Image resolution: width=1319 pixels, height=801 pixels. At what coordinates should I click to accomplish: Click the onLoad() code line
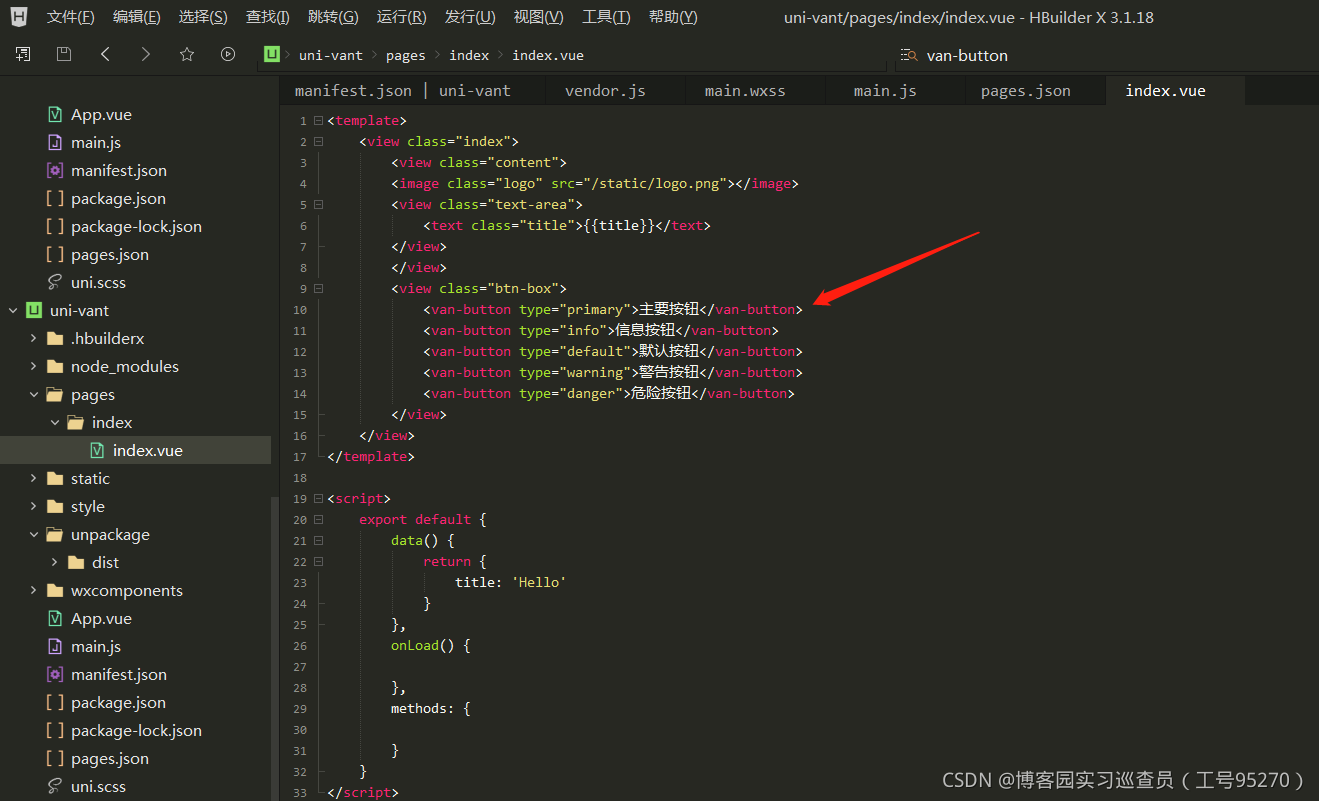coord(430,645)
